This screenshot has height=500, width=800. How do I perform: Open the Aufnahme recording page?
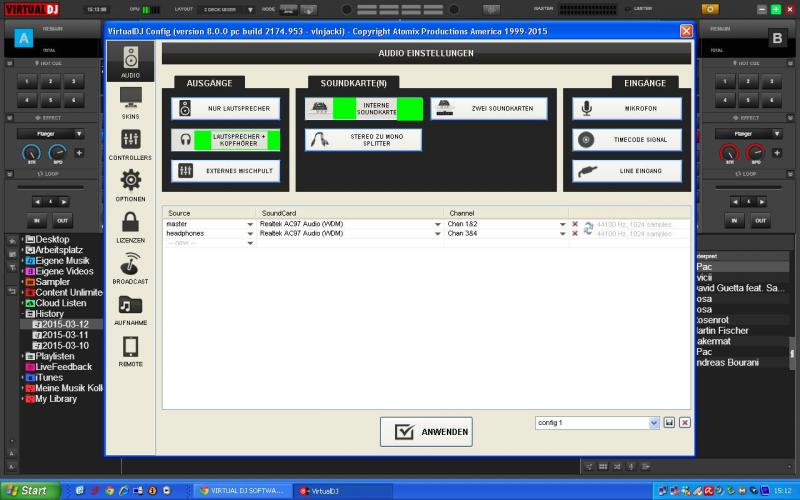pos(130,311)
